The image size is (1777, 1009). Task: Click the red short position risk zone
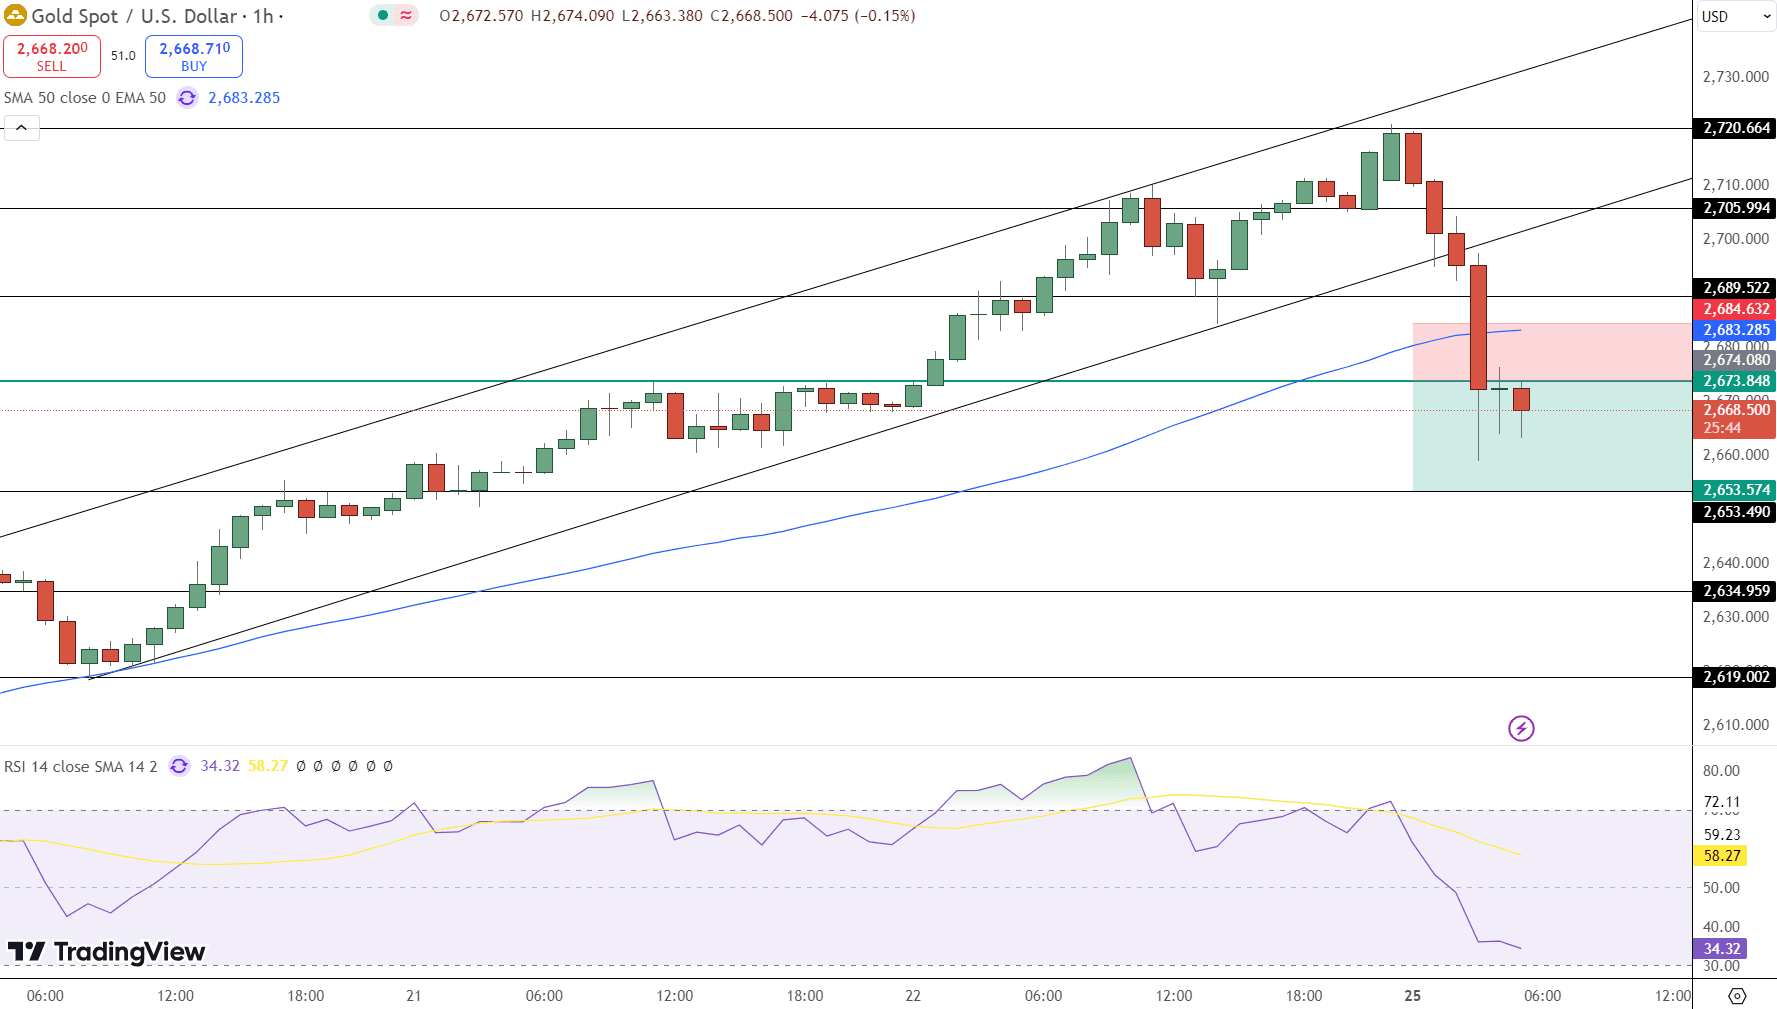[1552, 352]
